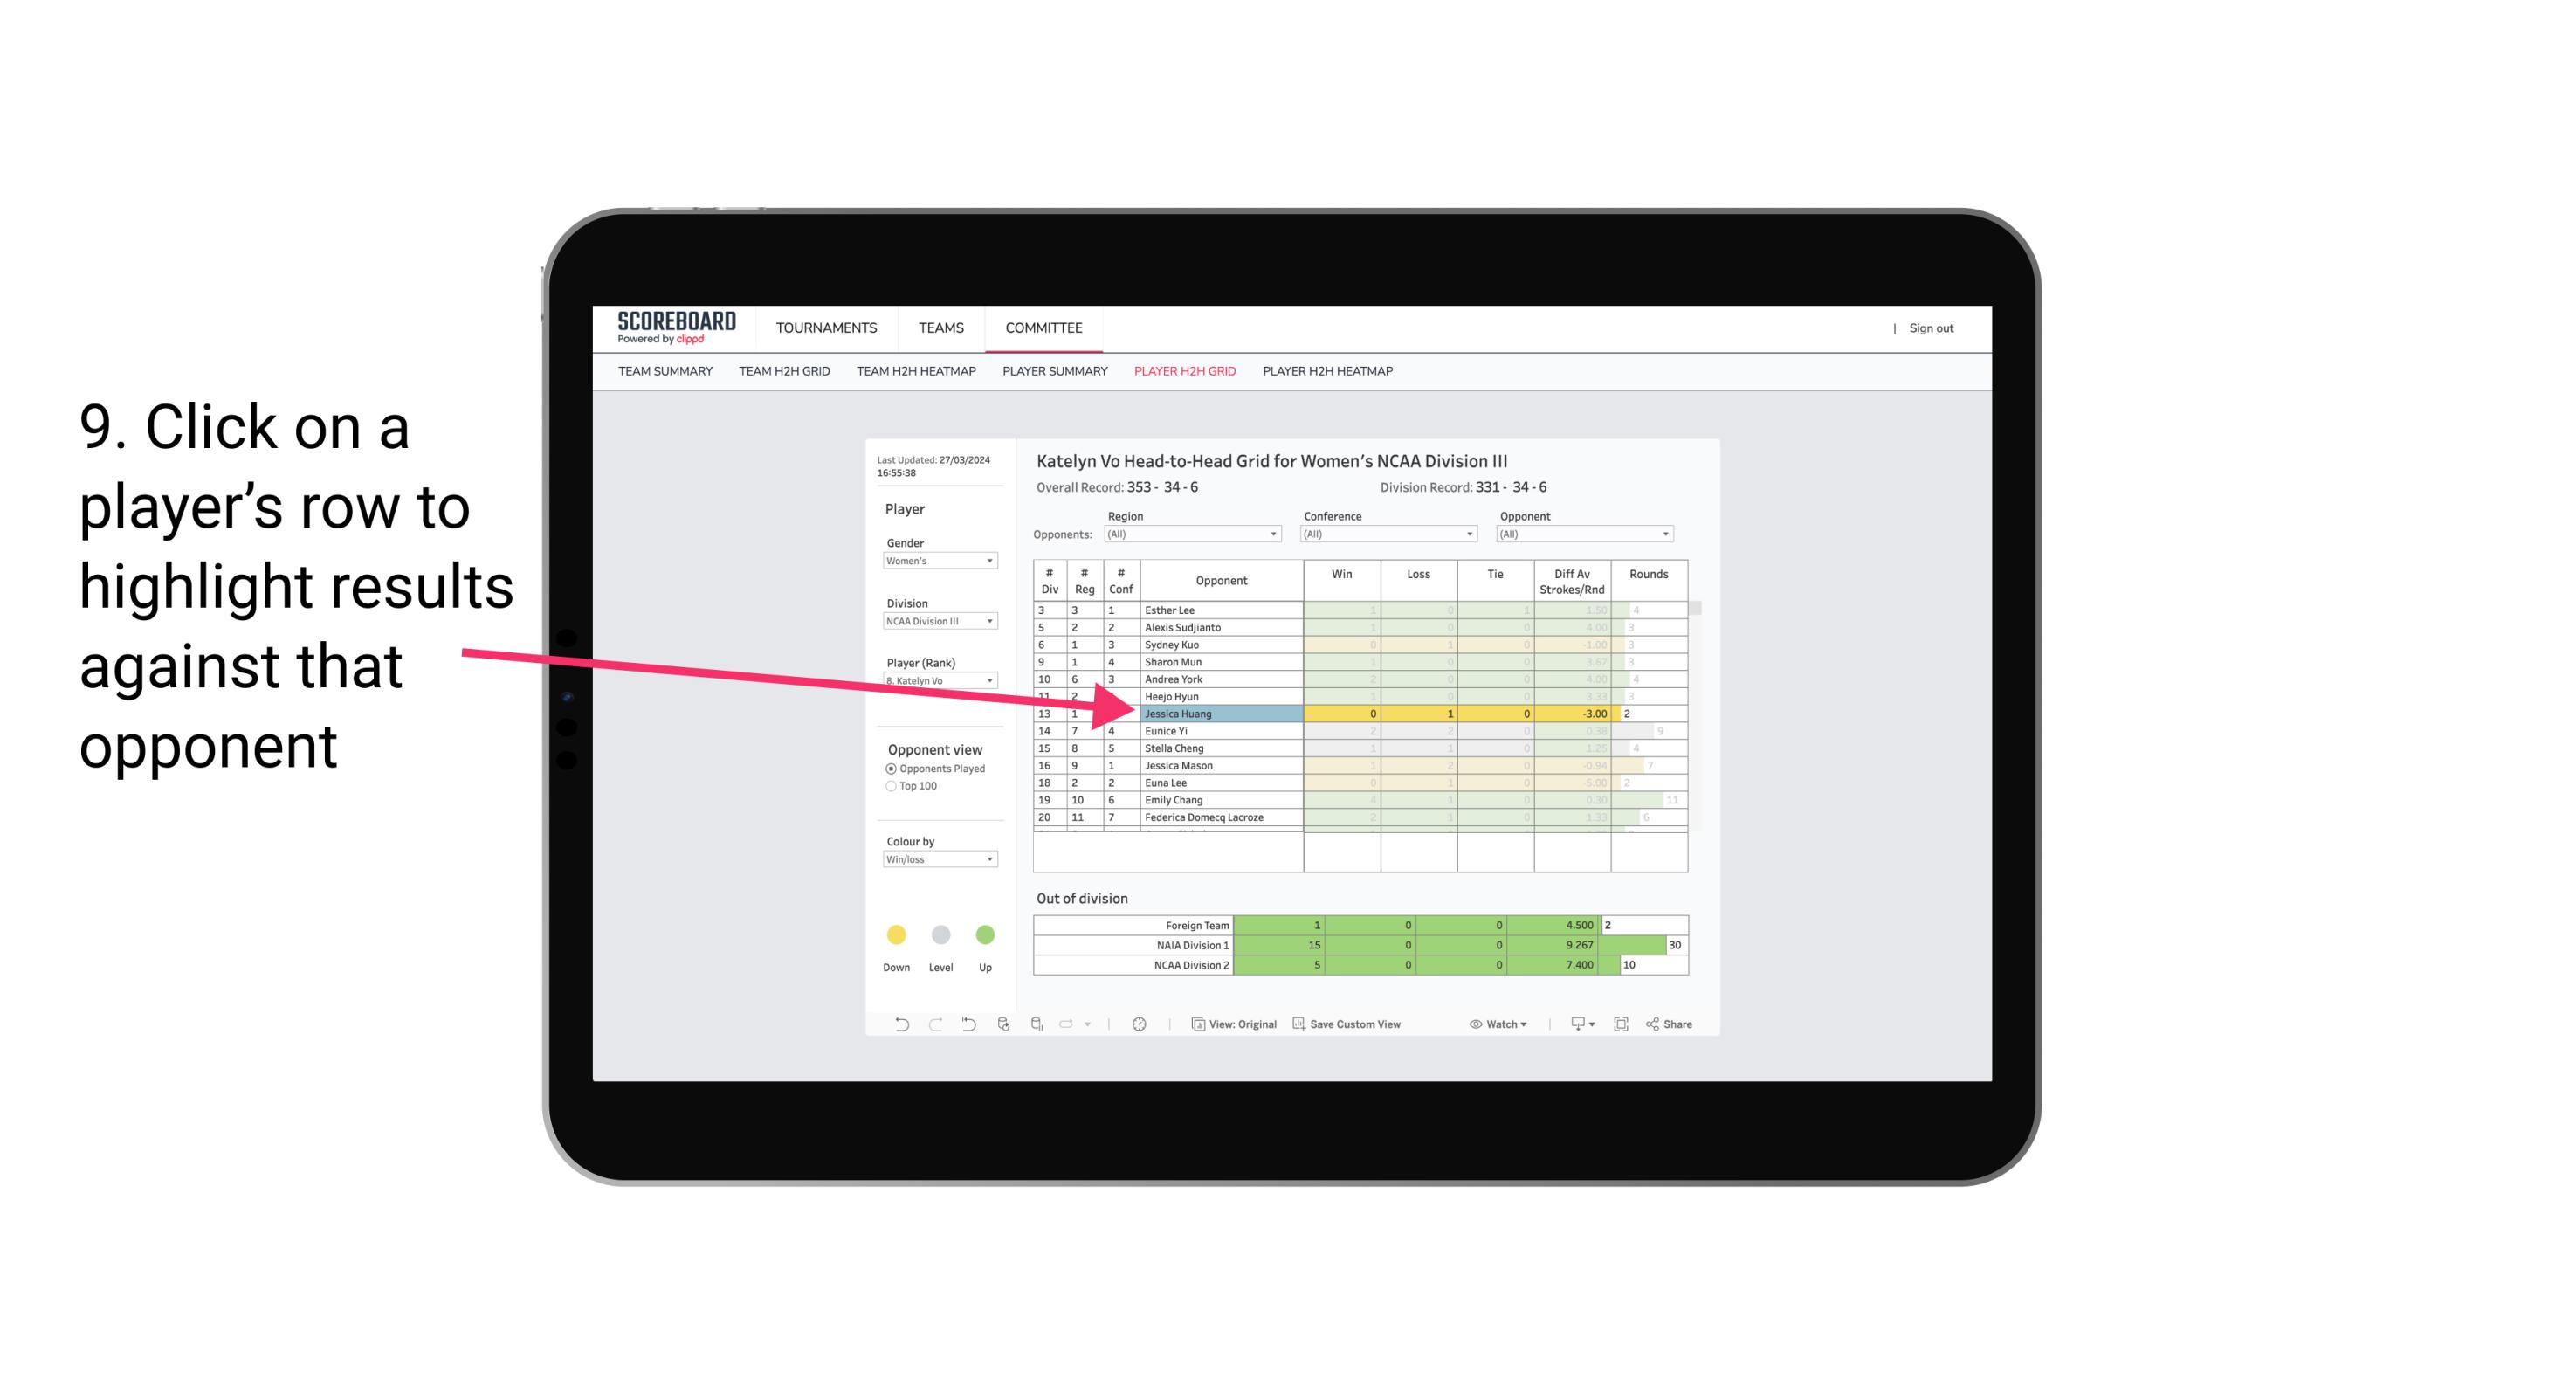Click the redo icon in toolbar
The image size is (2576, 1386).
pos(932,1026)
